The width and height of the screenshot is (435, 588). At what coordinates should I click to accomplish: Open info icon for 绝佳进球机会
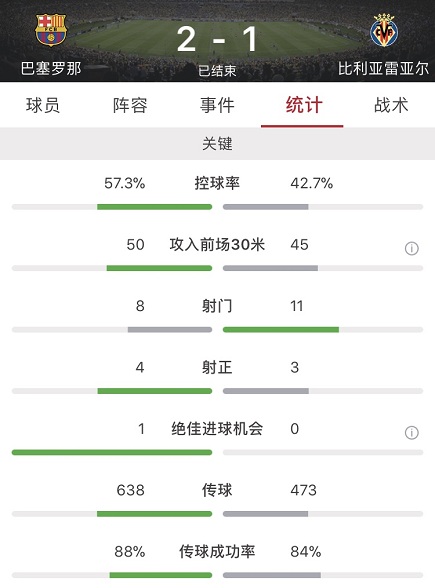(x=411, y=433)
